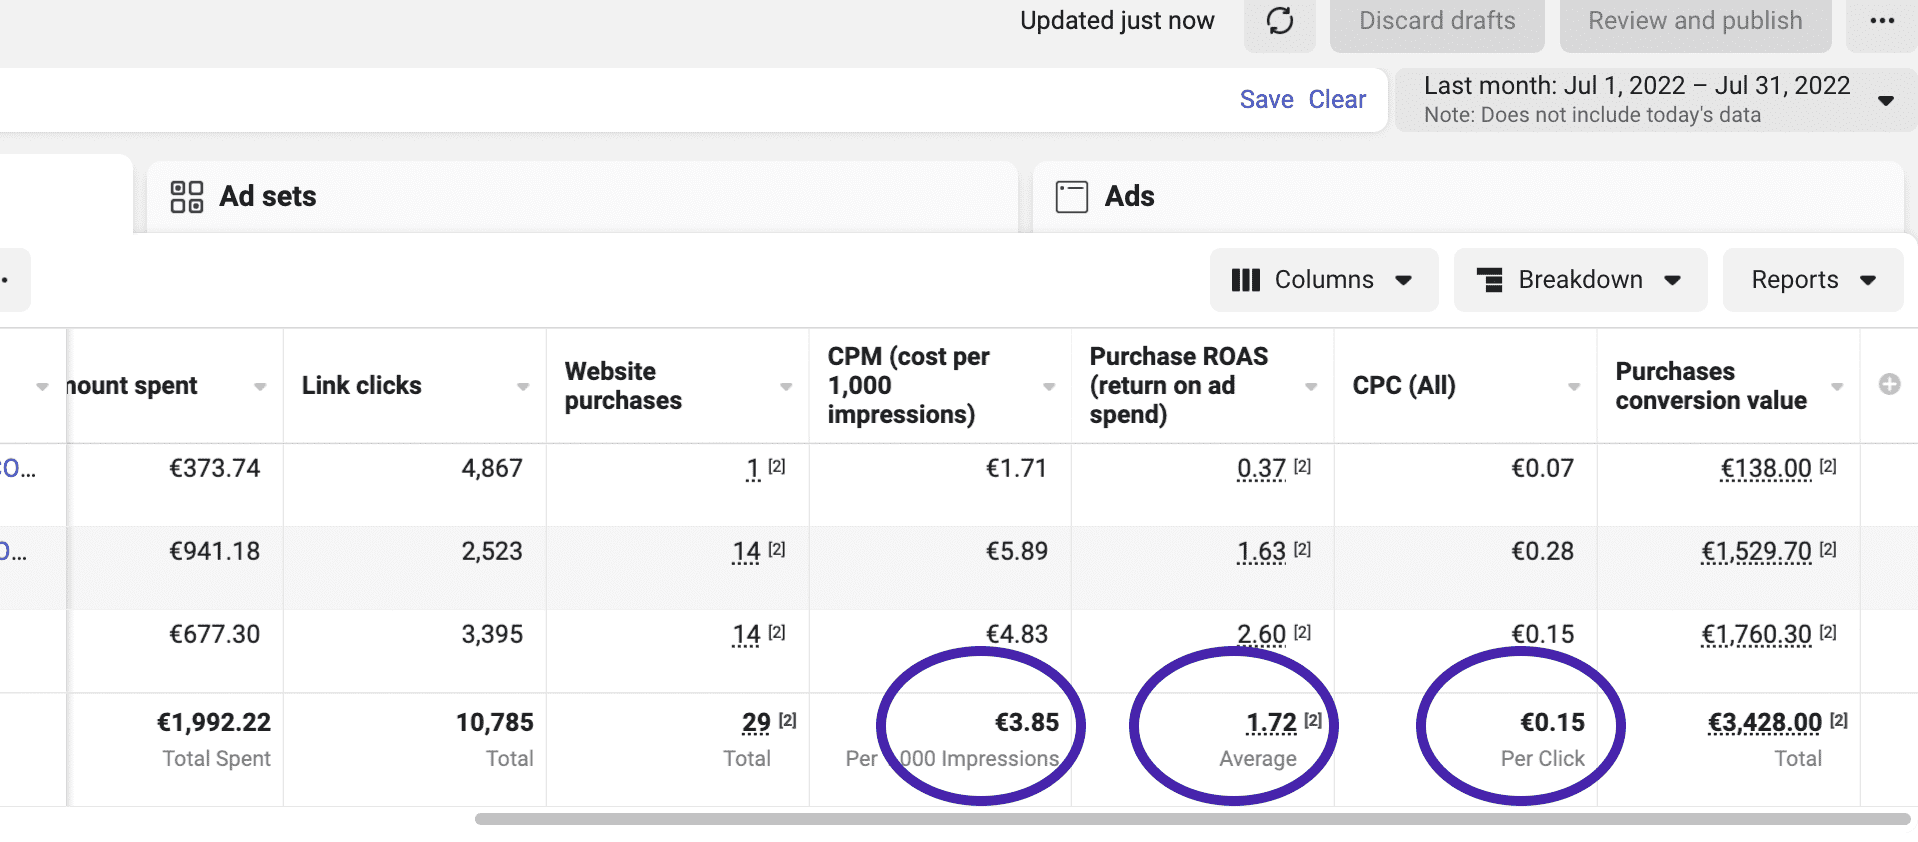The image size is (1918, 842).
Task: Click the refresh data icon
Action: coord(1279,21)
